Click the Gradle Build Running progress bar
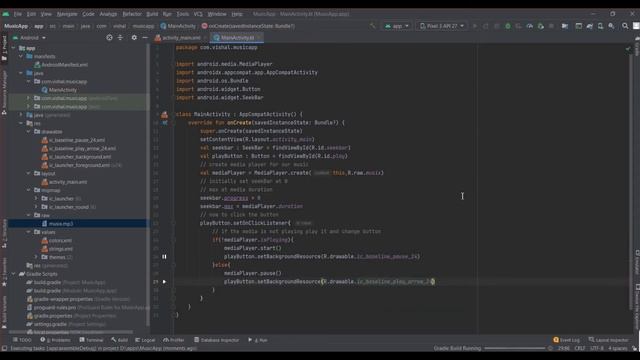The height and width of the screenshot is (360, 640). pos(514,348)
